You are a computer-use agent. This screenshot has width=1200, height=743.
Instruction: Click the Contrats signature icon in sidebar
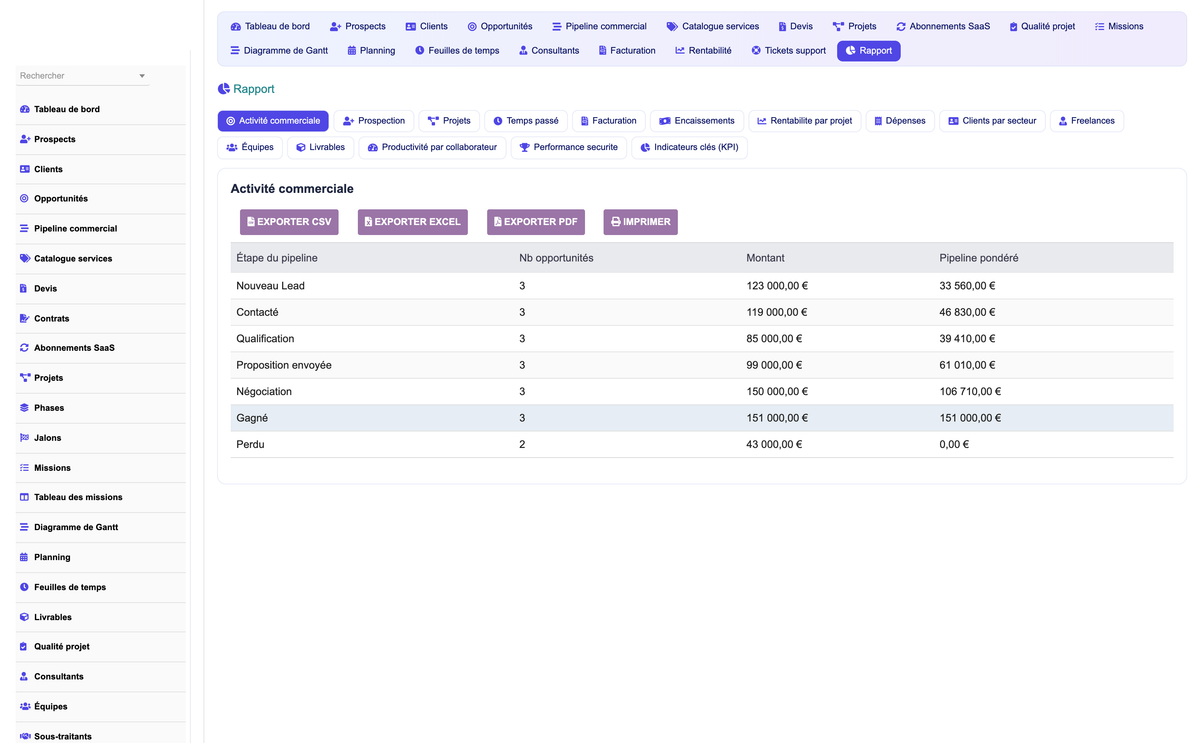[x=24, y=318]
